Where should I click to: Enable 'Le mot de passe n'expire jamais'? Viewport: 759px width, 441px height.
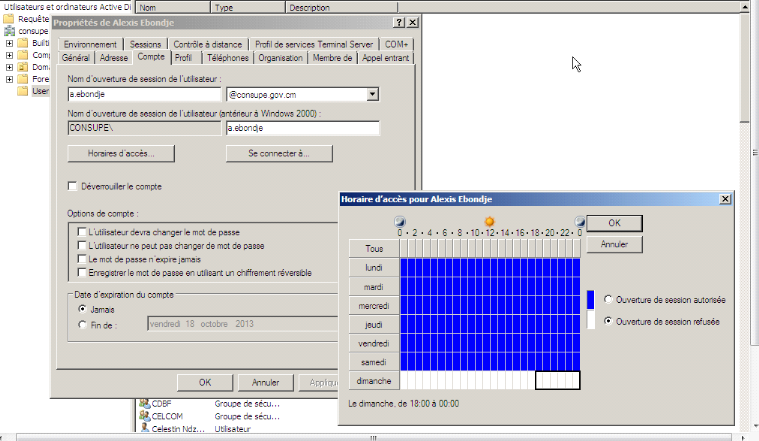tap(82, 258)
